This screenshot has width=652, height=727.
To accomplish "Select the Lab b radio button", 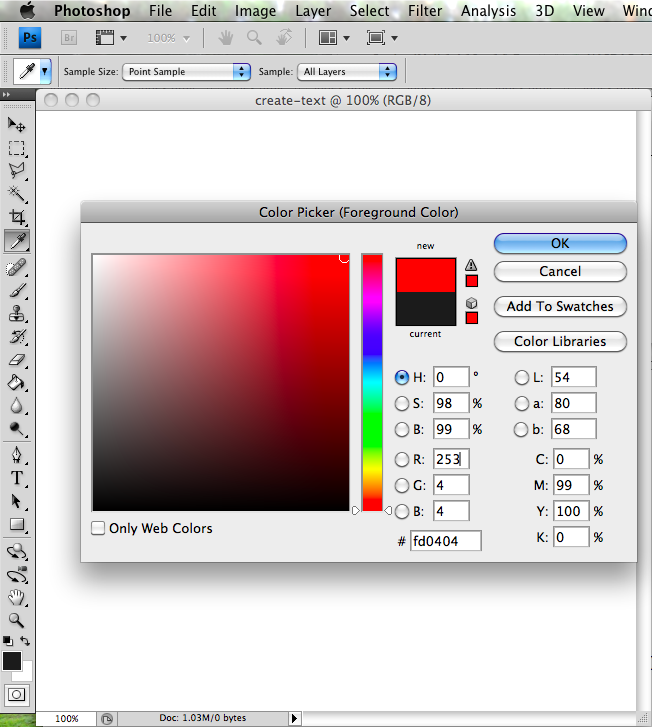I will tap(522, 429).
